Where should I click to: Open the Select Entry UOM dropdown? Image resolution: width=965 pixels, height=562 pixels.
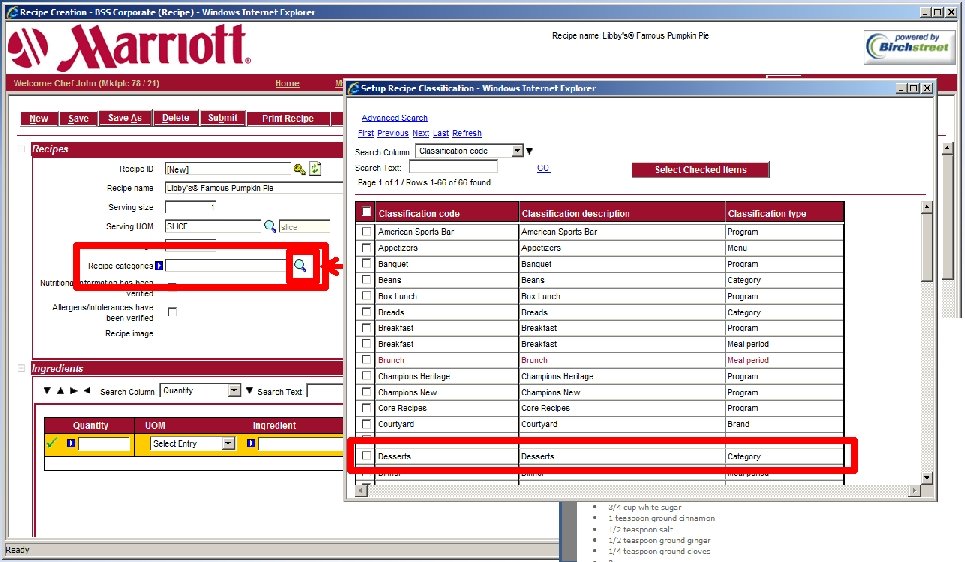(x=228, y=443)
